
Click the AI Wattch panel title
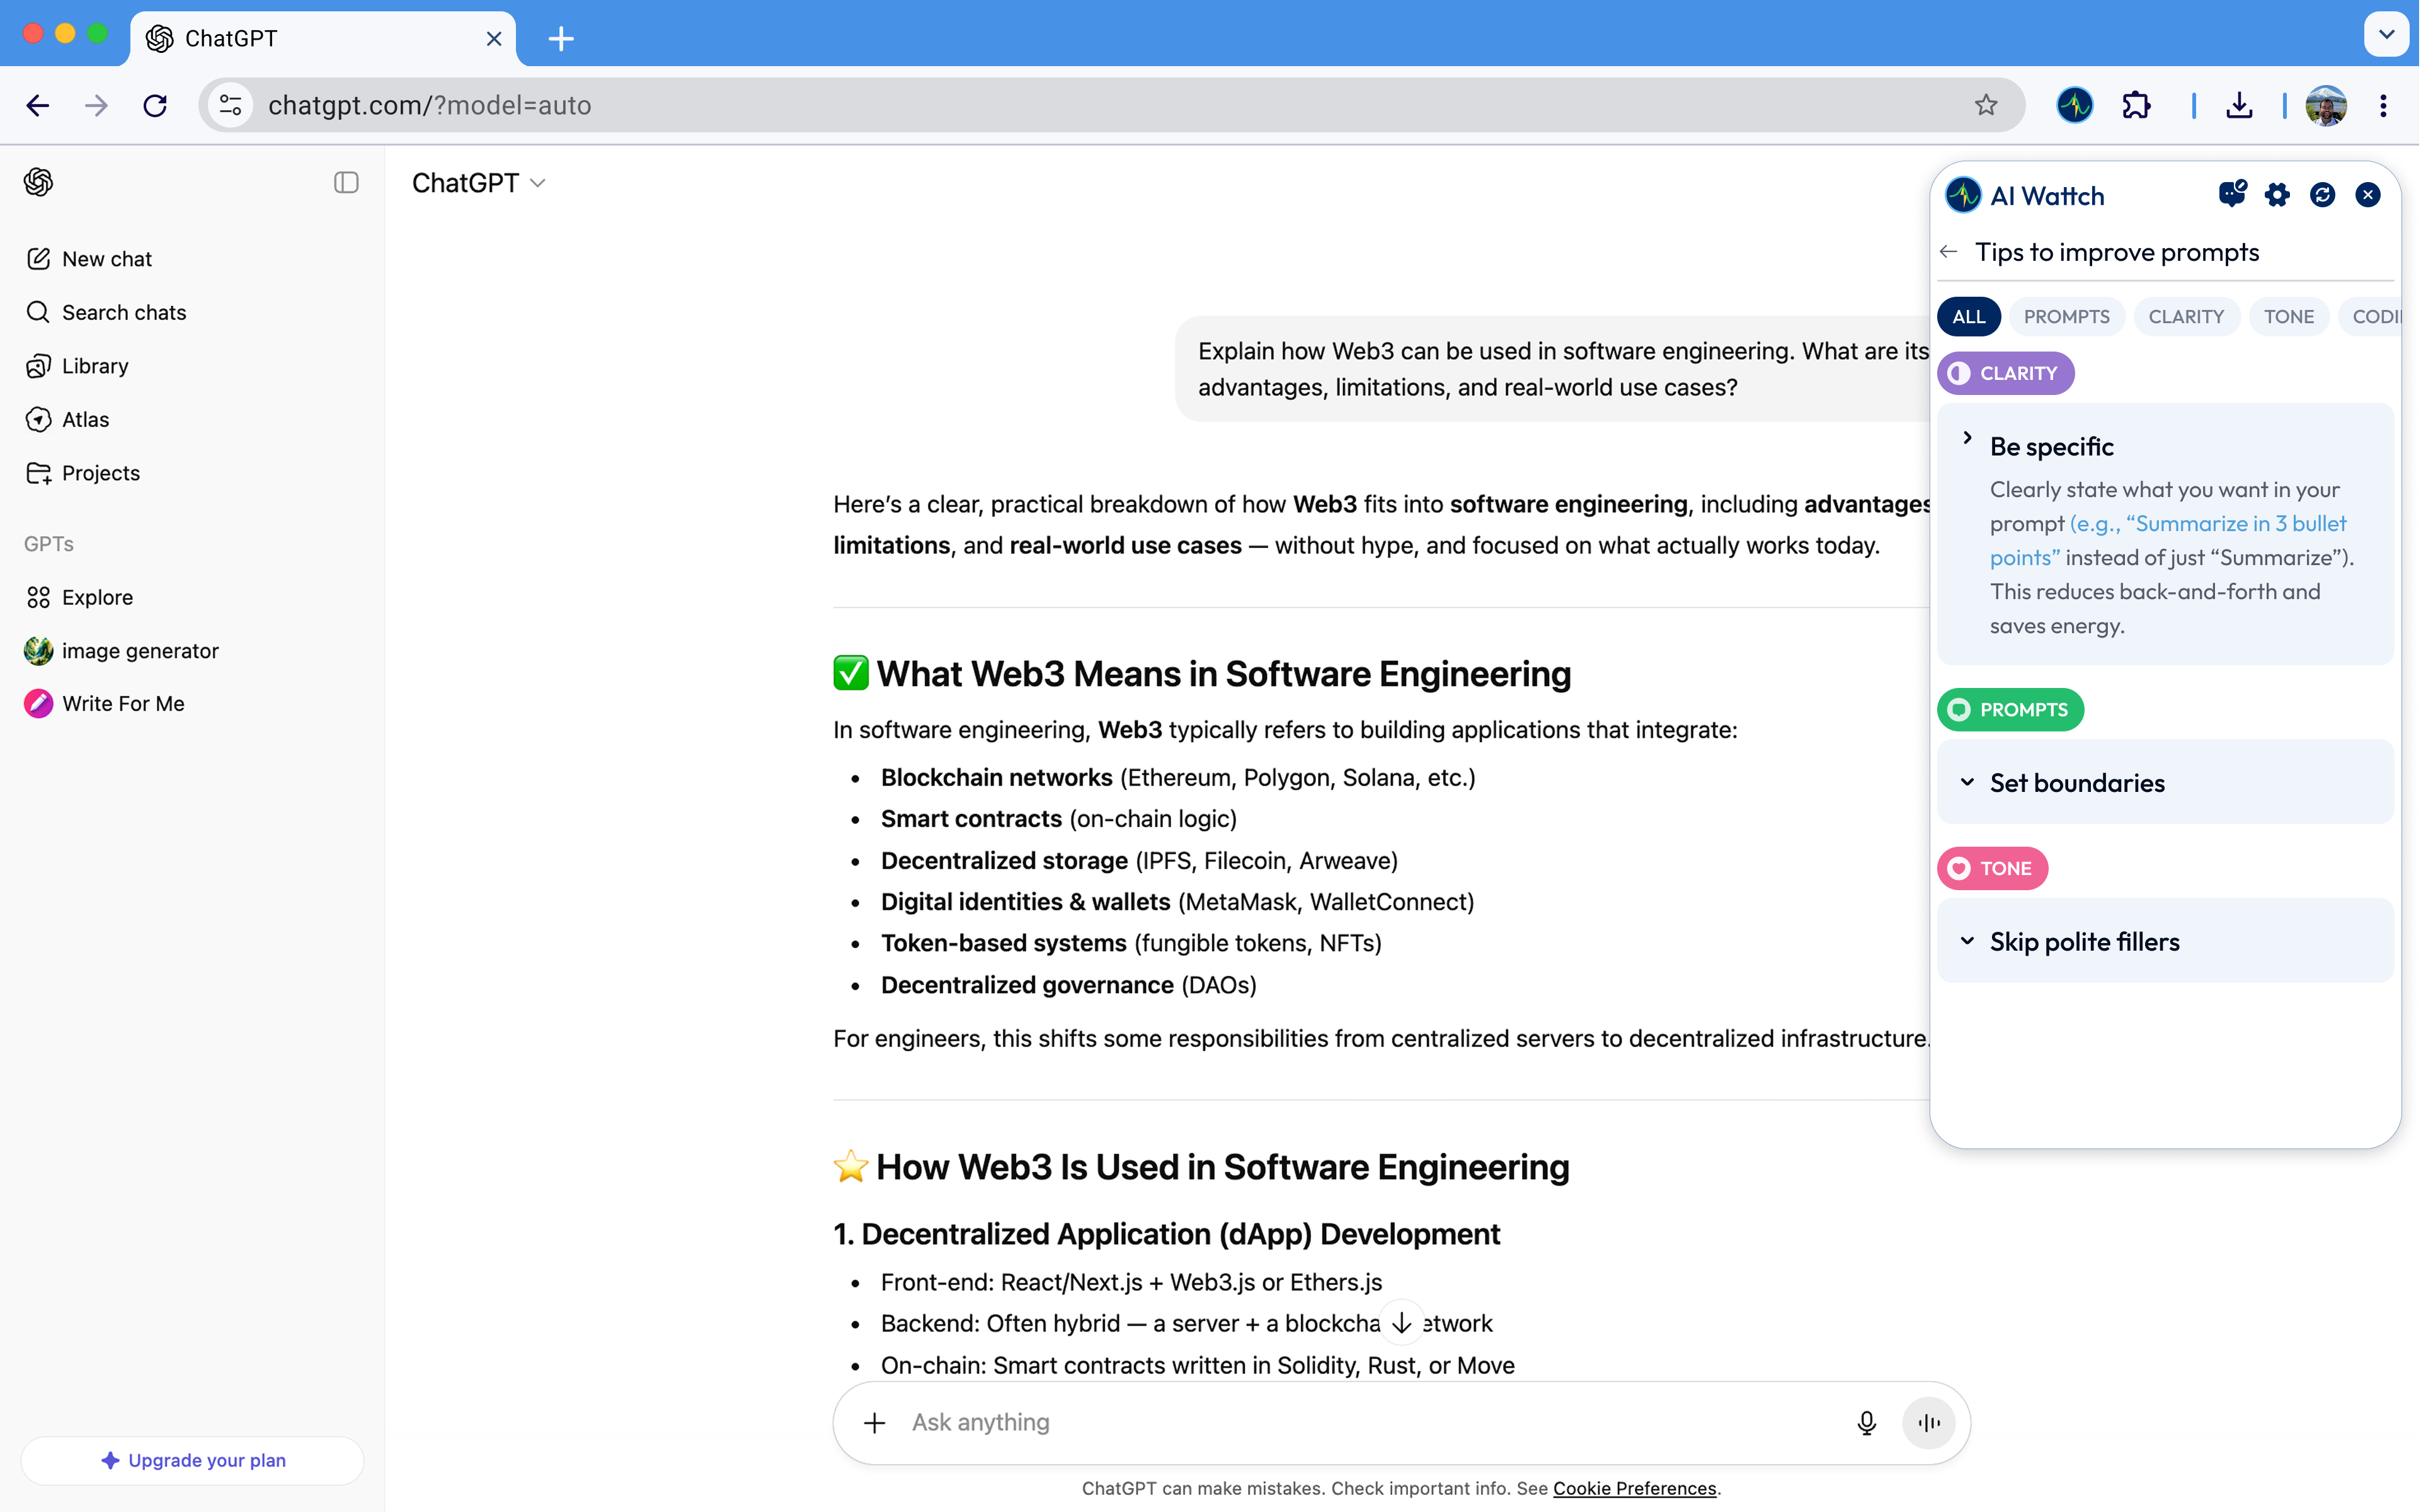pyautogui.click(x=2047, y=195)
